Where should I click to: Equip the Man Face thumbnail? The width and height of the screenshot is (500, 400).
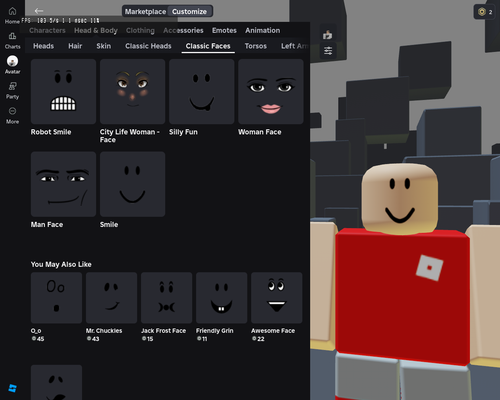pos(63,184)
